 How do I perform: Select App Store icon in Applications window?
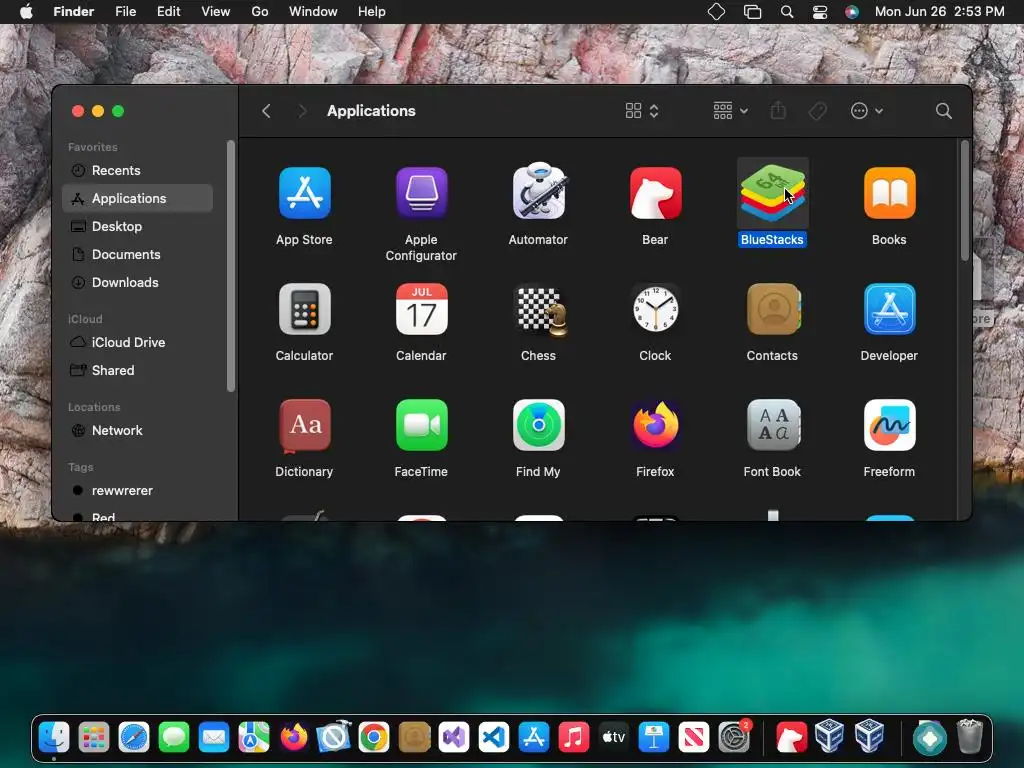click(x=304, y=193)
